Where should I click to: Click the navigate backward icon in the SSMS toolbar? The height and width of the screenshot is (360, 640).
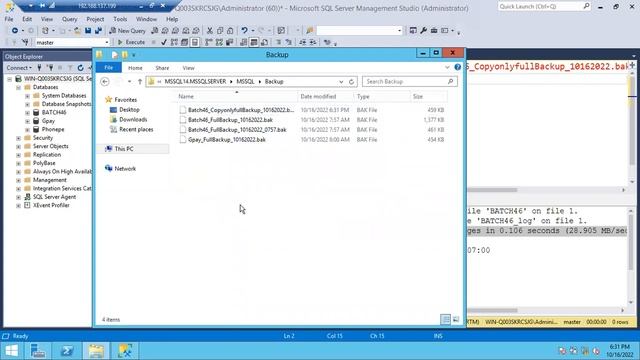click(15, 31)
